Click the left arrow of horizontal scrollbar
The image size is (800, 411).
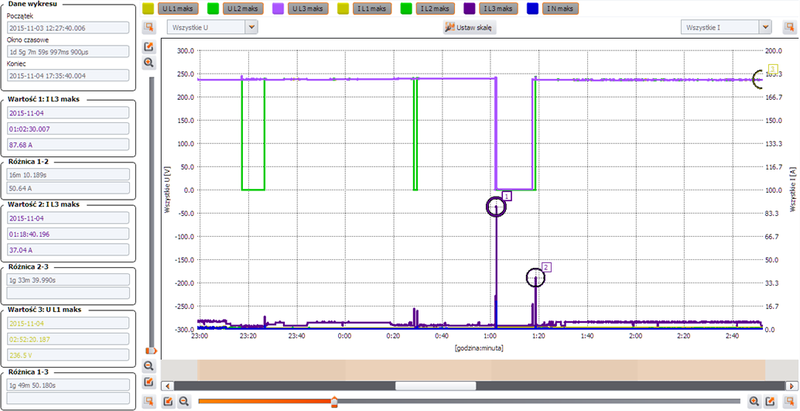click(166, 384)
